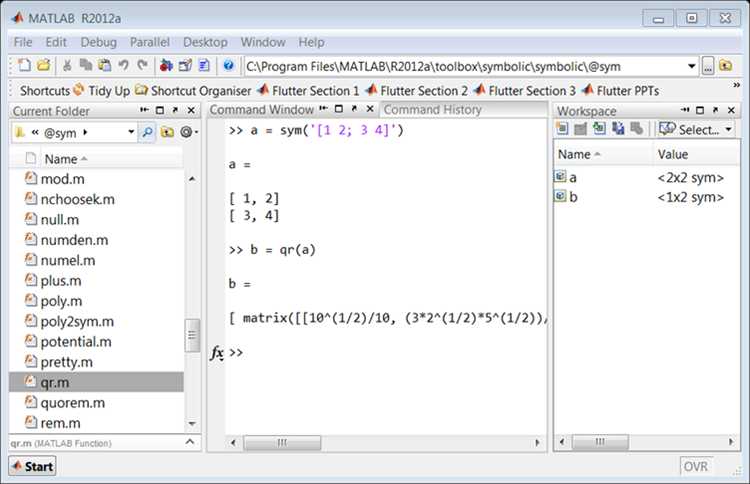
Task: Create new variable in Workspace toolbar
Action: pos(562,129)
